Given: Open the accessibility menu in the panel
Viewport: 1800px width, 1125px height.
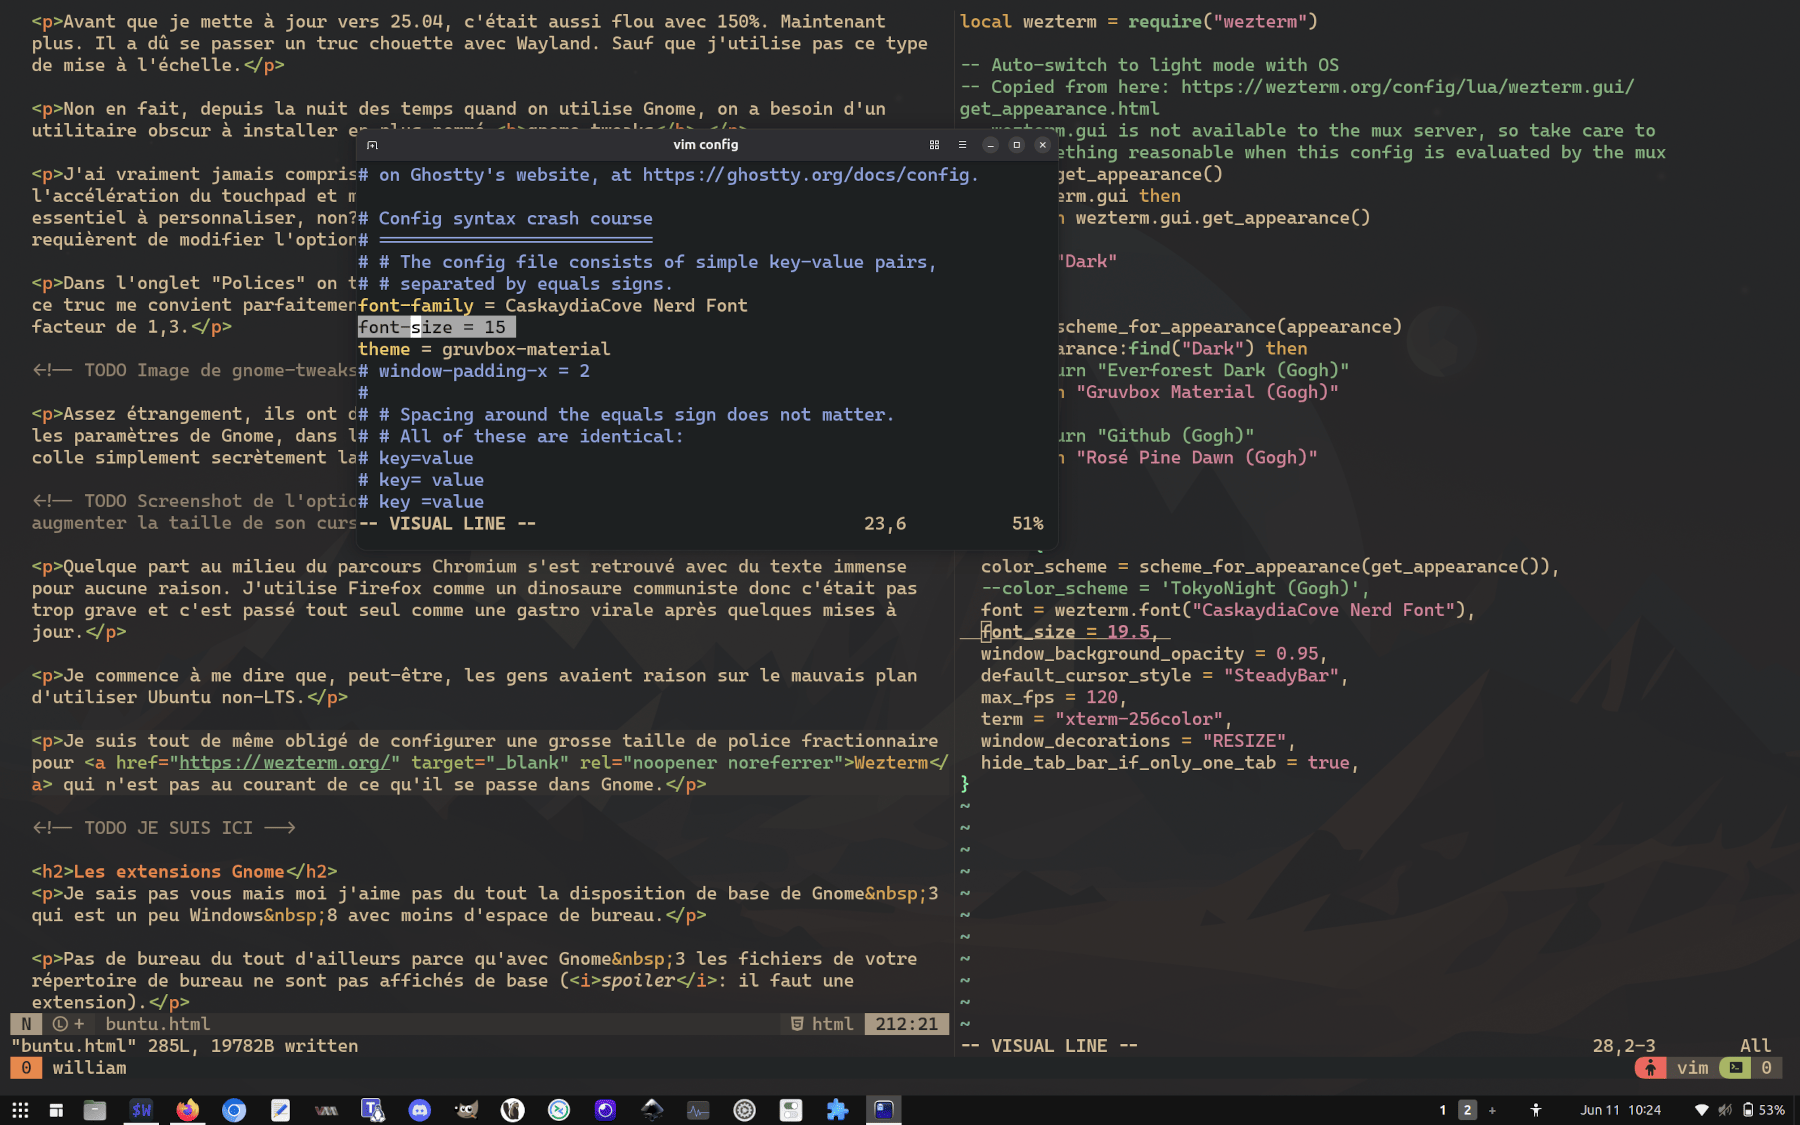Looking at the screenshot, I should tap(1535, 1110).
